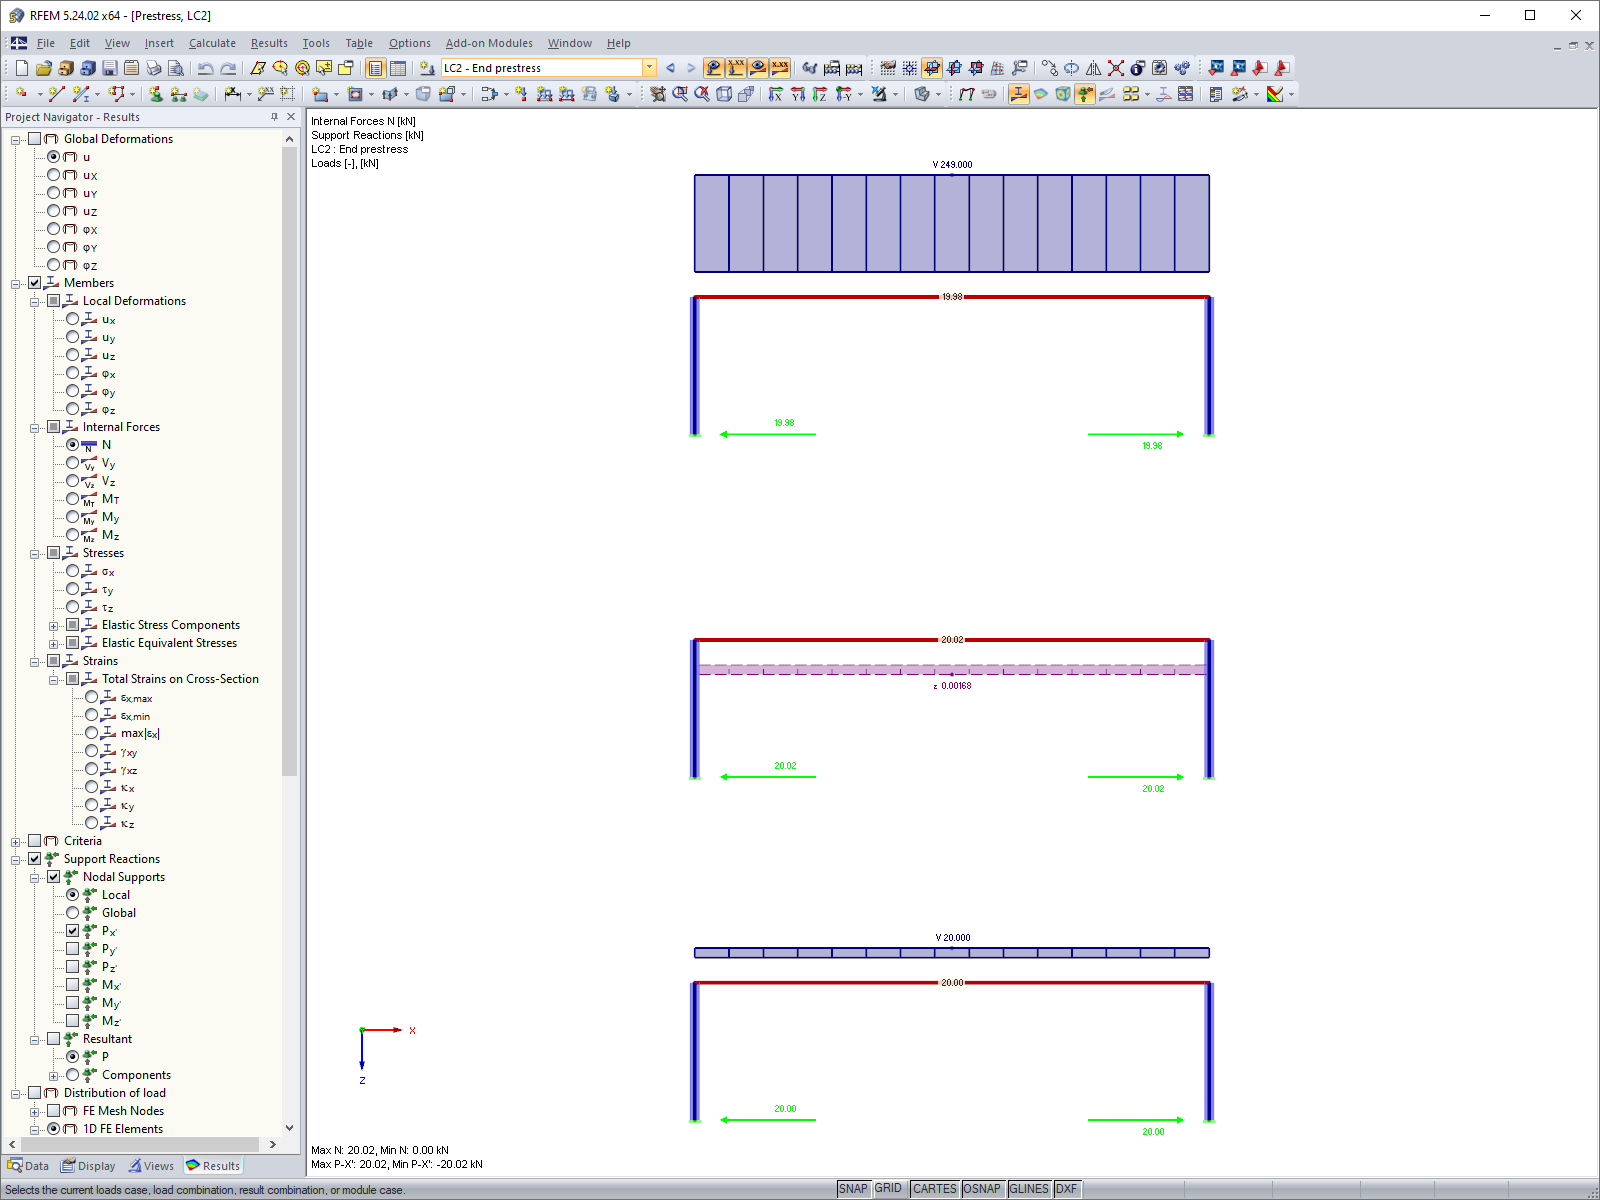Click the Print icon
The image size is (1600, 1200).
coord(154,68)
